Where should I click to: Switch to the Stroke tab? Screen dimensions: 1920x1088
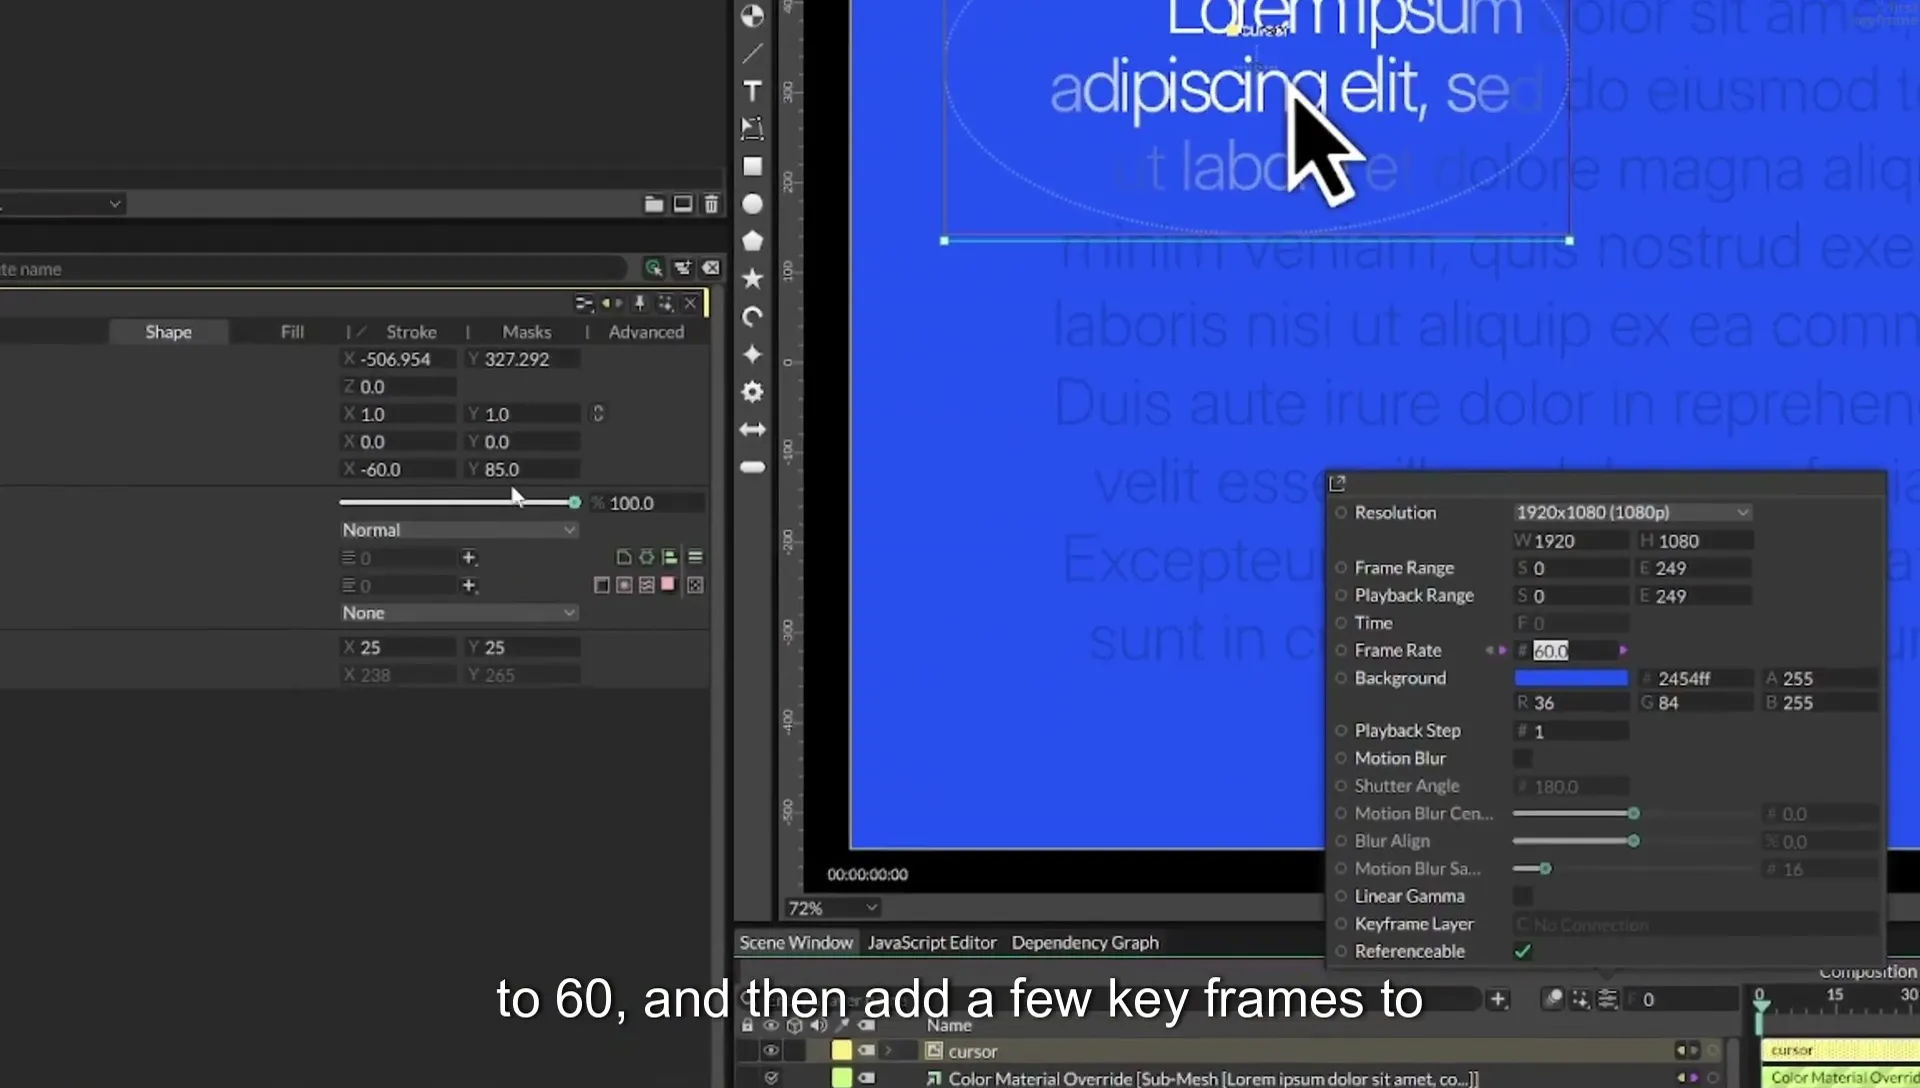tap(411, 332)
